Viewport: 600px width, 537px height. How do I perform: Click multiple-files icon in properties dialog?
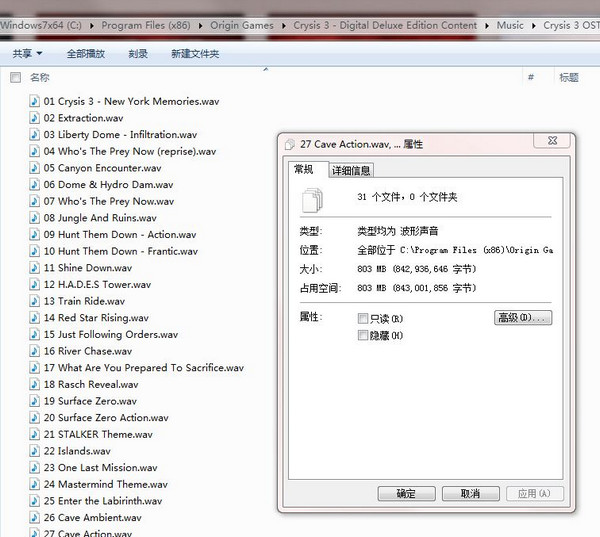[x=312, y=200]
